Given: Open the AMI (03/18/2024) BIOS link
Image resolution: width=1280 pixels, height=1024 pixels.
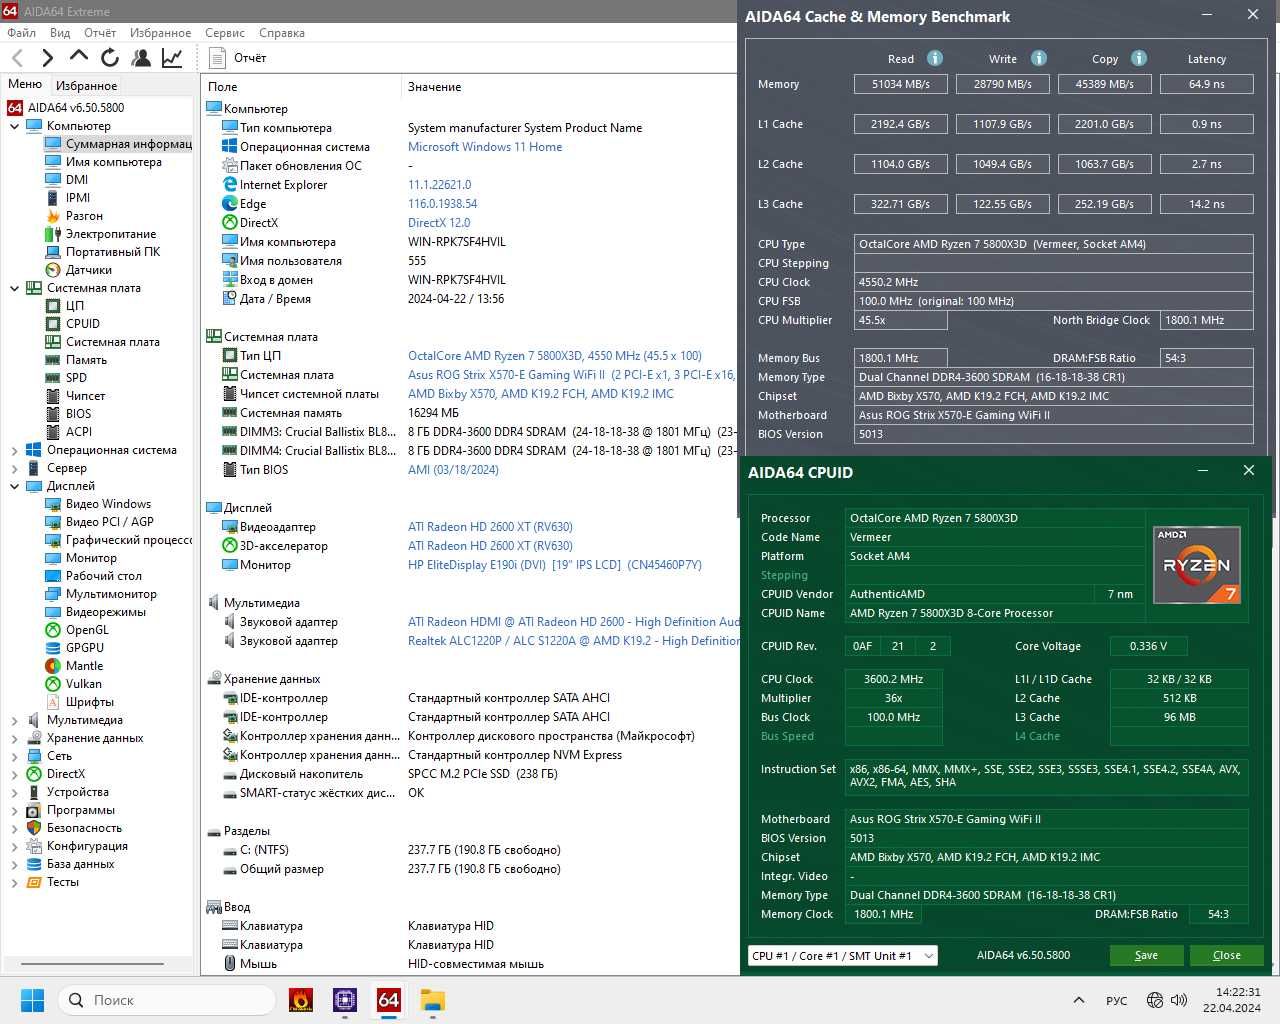Looking at the screenshot, I should coord(453,470).
